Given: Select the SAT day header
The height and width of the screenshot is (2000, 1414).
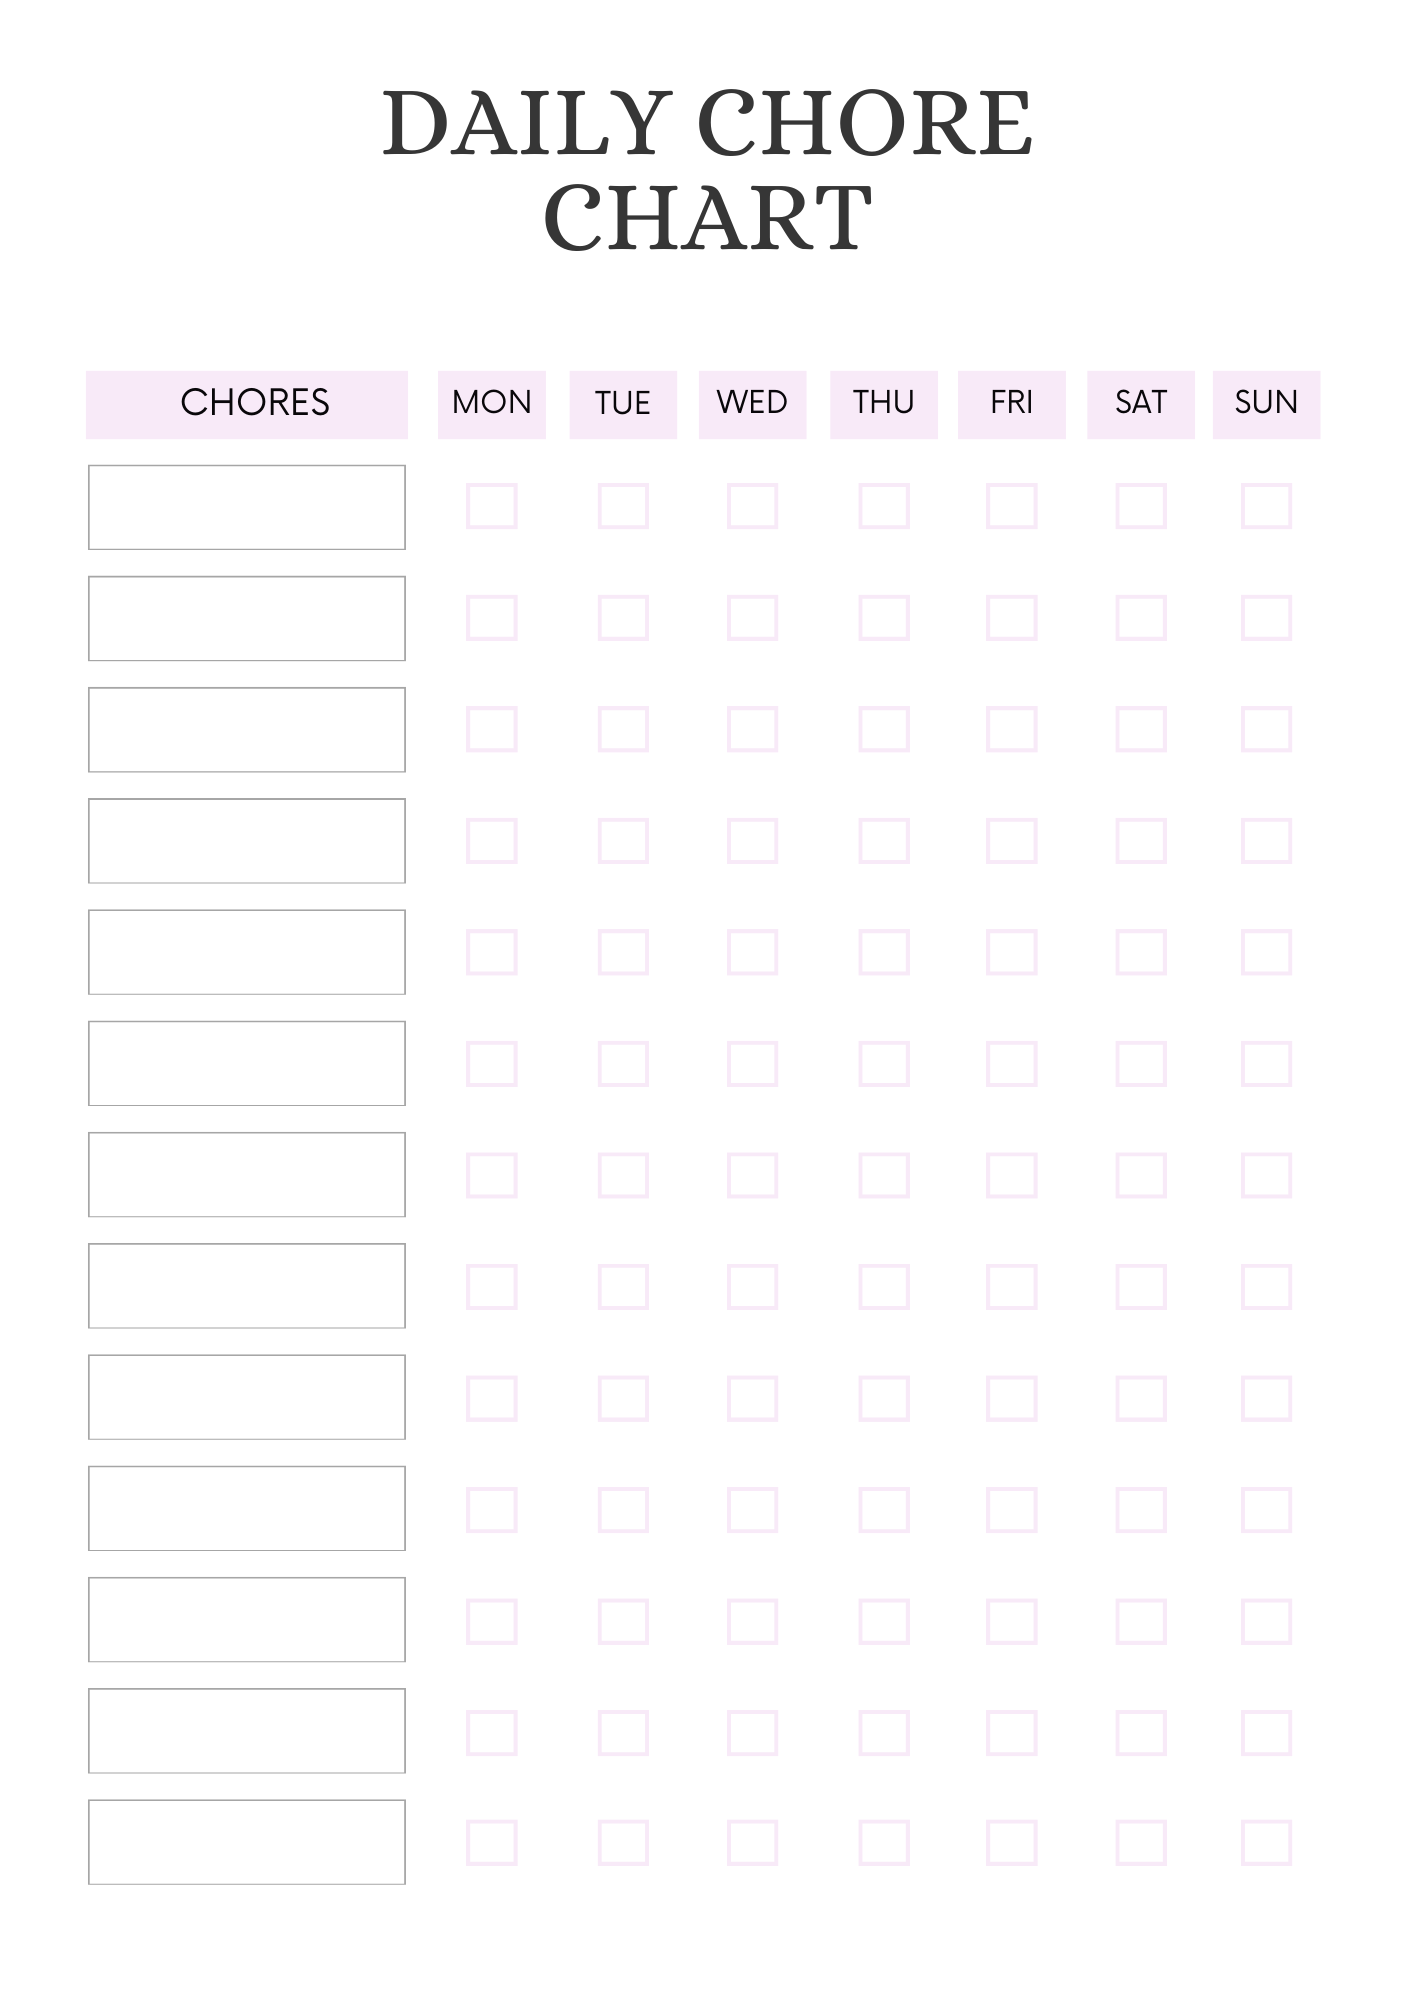Looking at the screenshot, I should (x=1140, y=404).
